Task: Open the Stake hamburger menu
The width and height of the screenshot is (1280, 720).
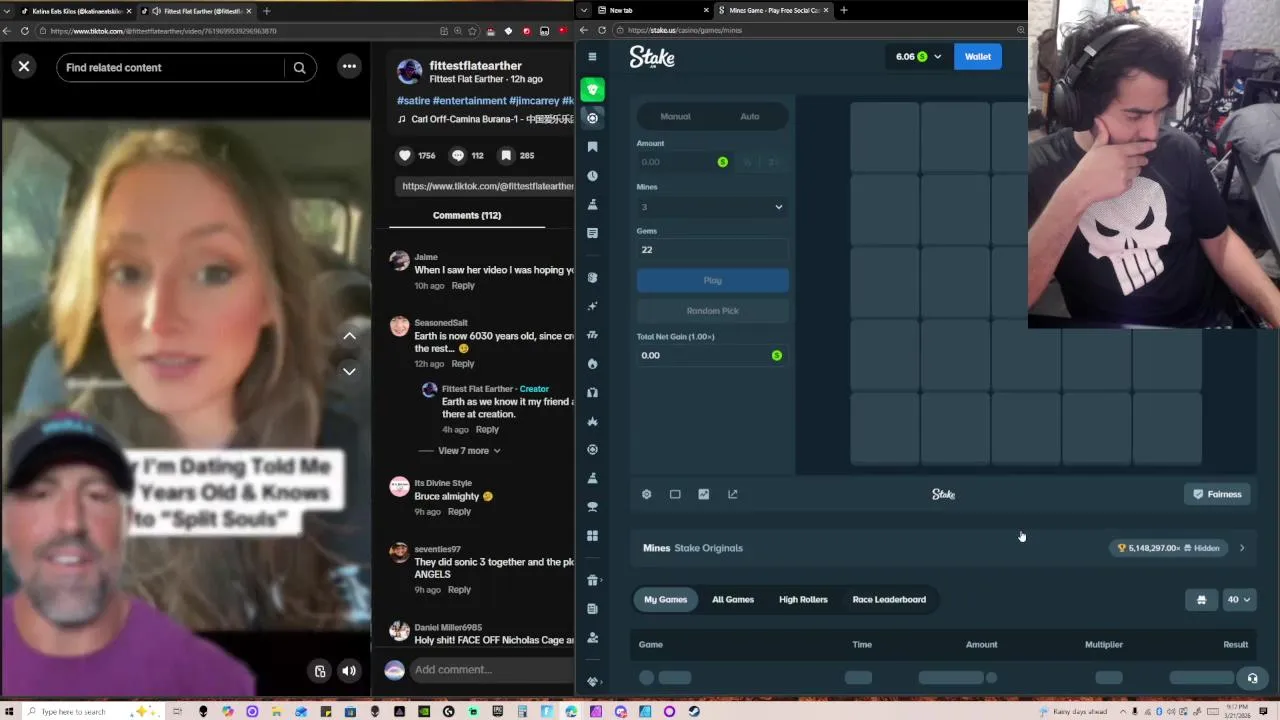Action: click(x=592, y=57)
